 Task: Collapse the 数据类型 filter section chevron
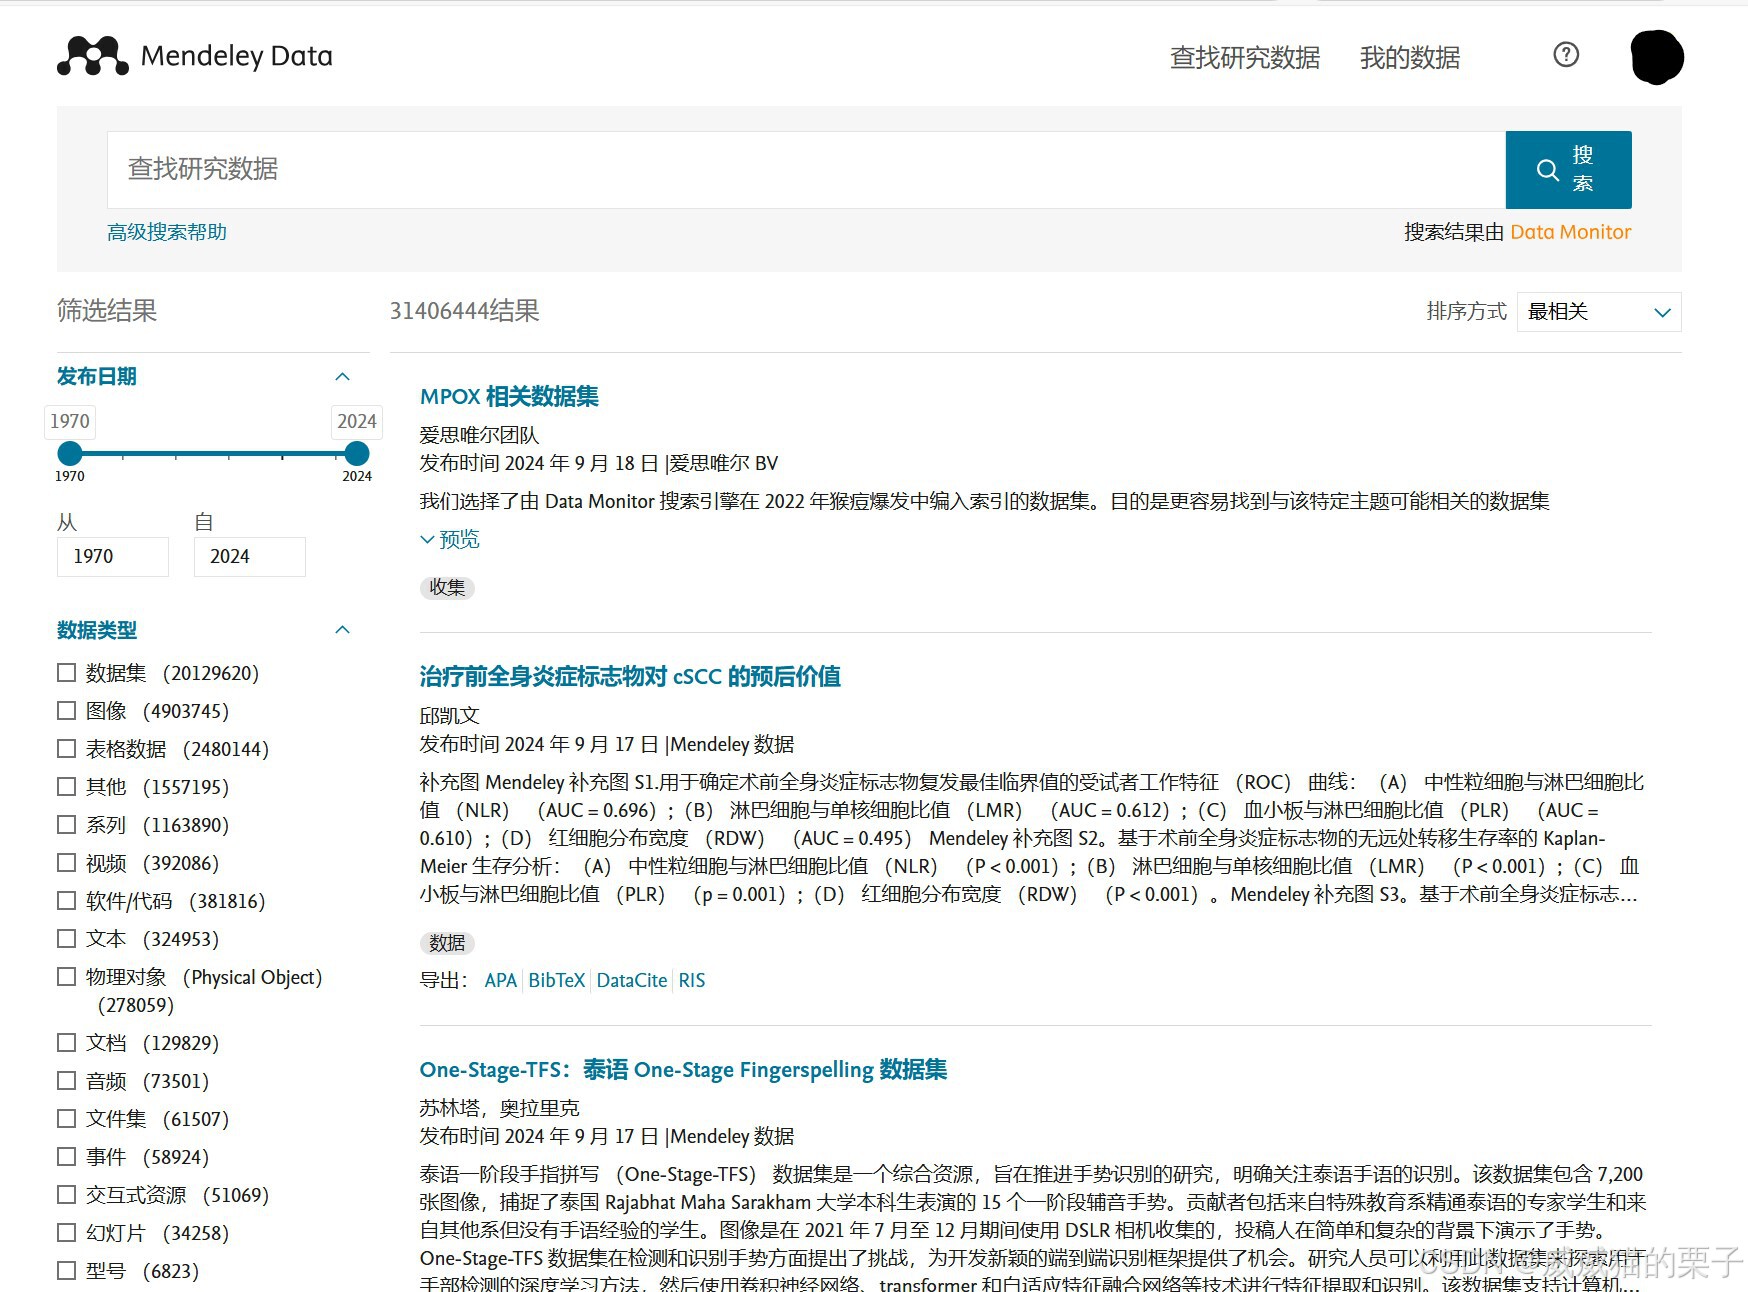342,630
